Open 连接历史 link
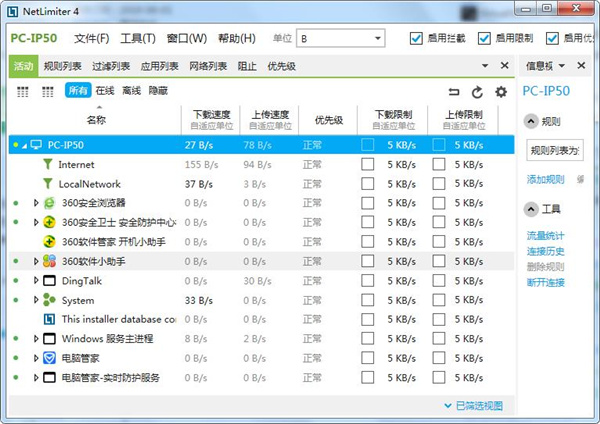Viewport: 600px width, 424px height. pyautogui.click(x=545, y=251)
